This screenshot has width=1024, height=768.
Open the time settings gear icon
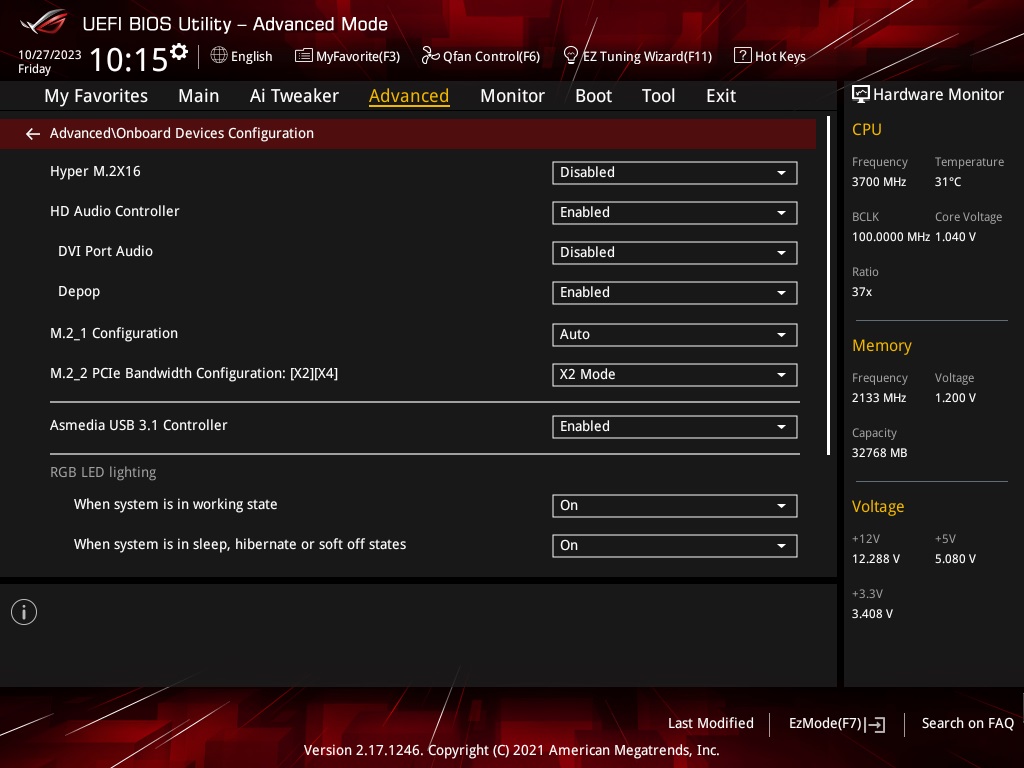[179, 52]
